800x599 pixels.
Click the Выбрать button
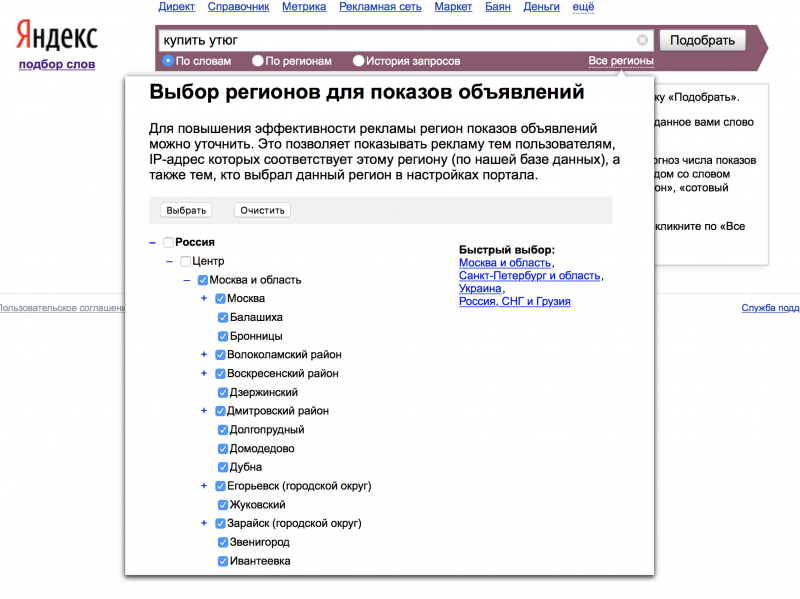coord(186,210)
